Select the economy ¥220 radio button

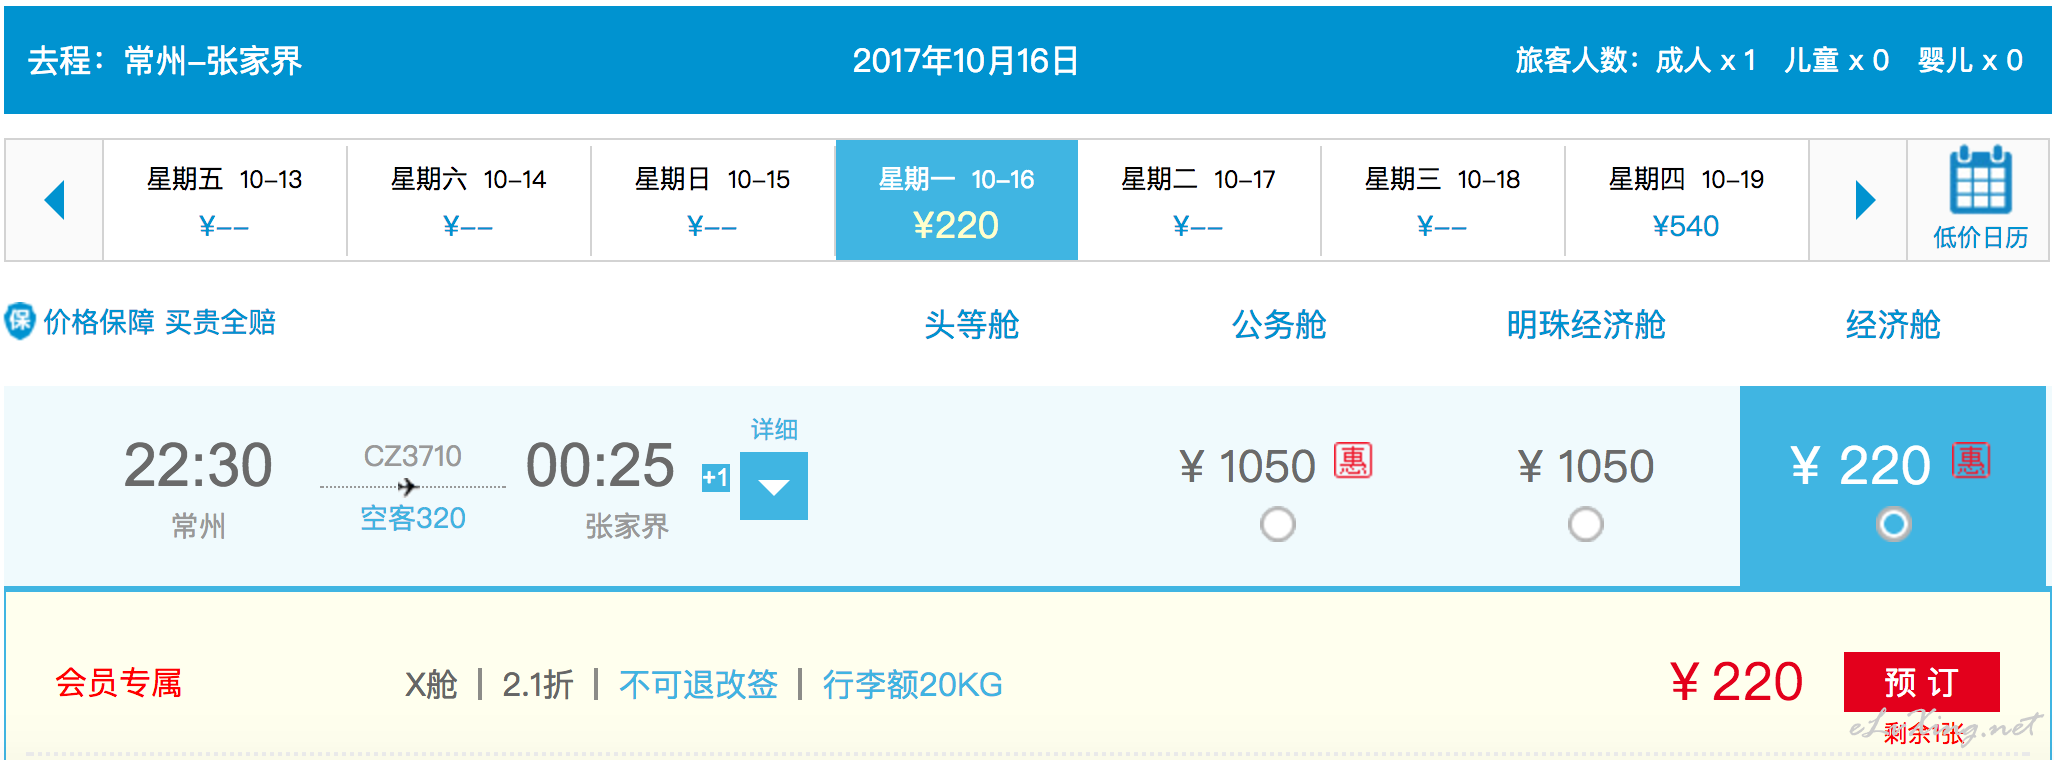(x=1894, y=524)
